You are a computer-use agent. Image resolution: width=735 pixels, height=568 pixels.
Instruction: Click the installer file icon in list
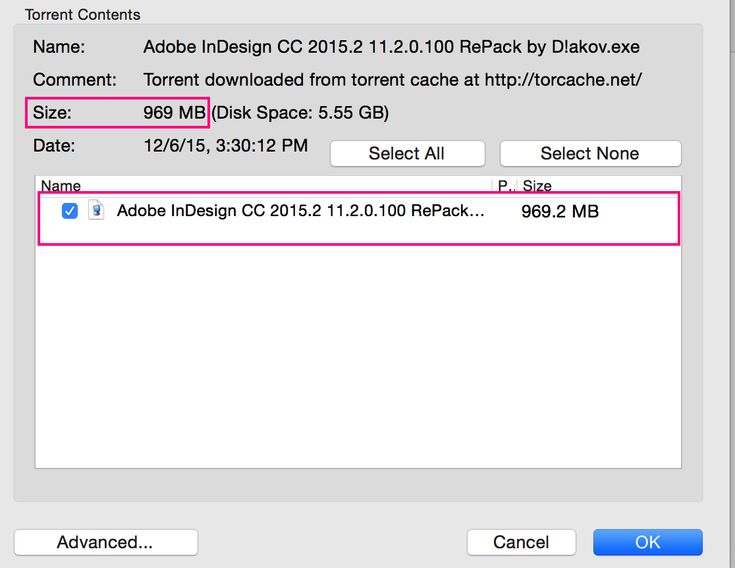tap(96, 210)
